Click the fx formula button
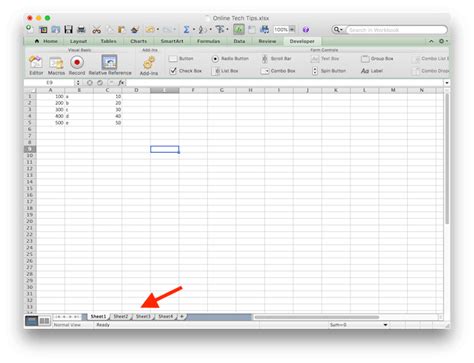The height and width of the screenshot is (363, 474). click(121, 83)
